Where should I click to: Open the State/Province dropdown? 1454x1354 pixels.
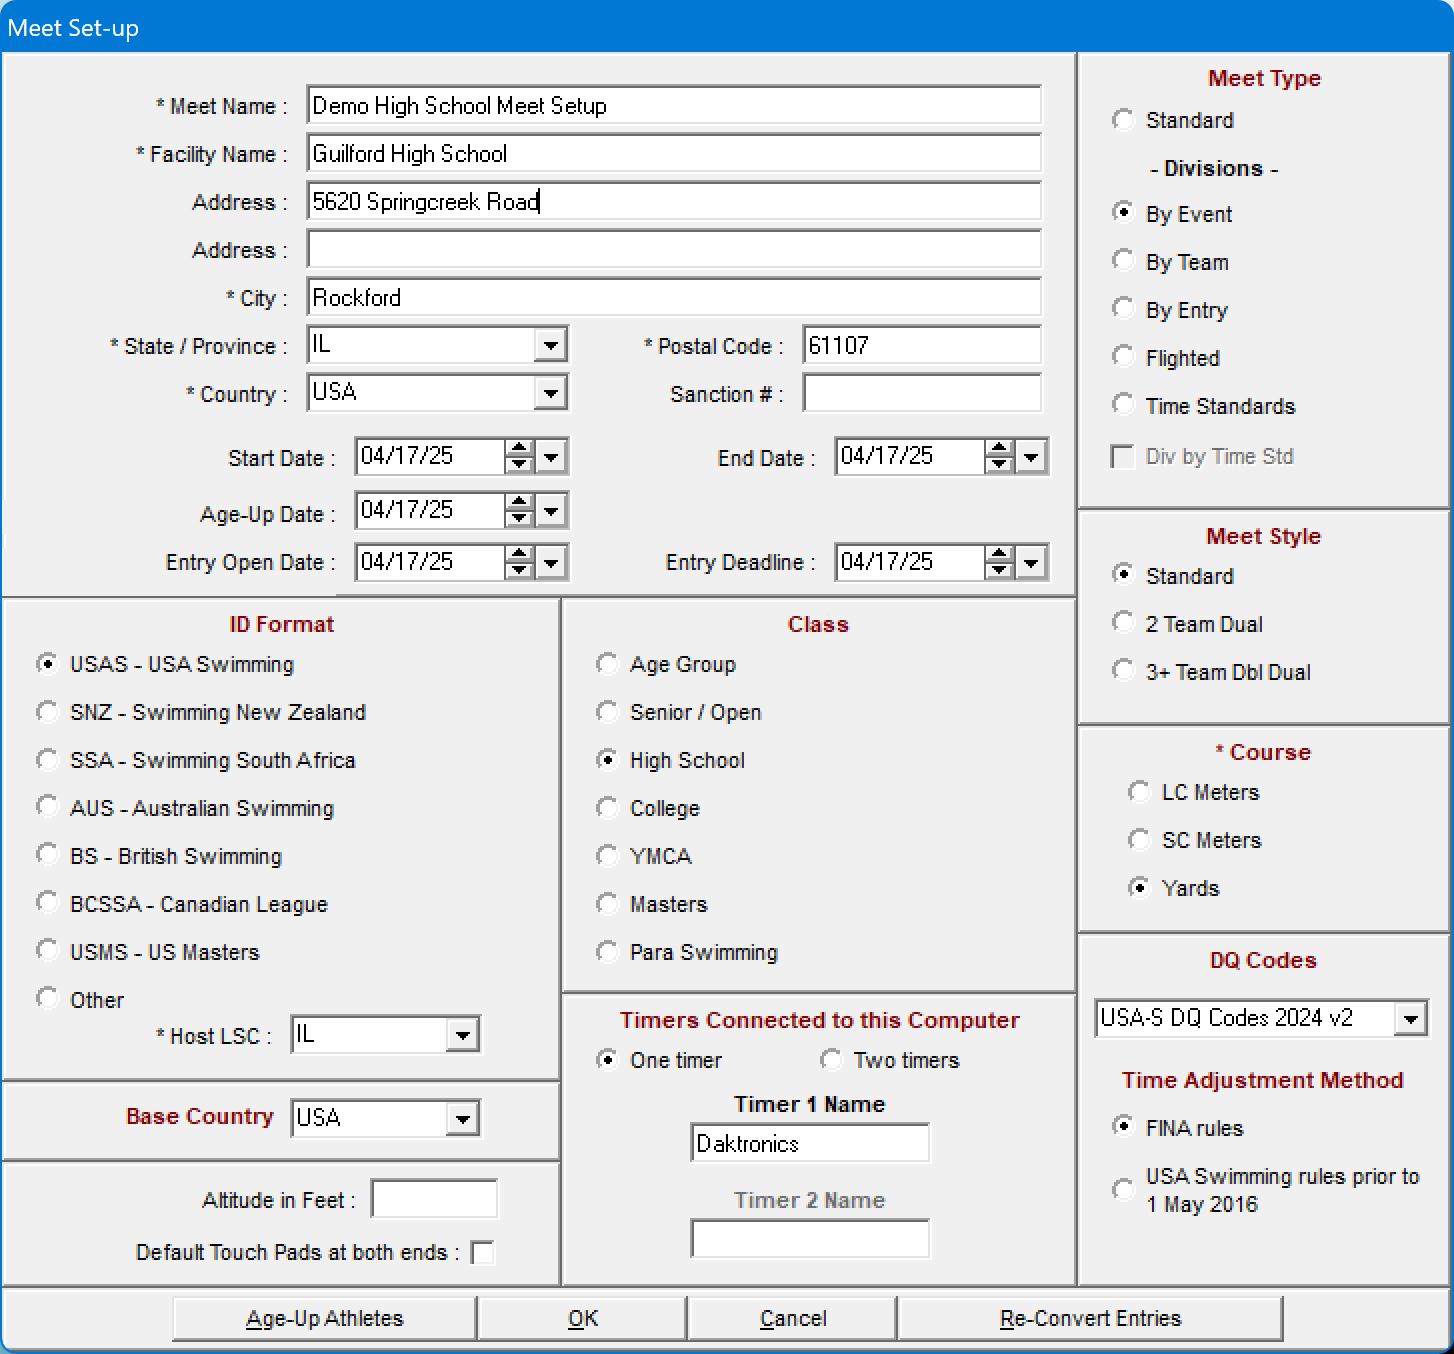point(551,344)
